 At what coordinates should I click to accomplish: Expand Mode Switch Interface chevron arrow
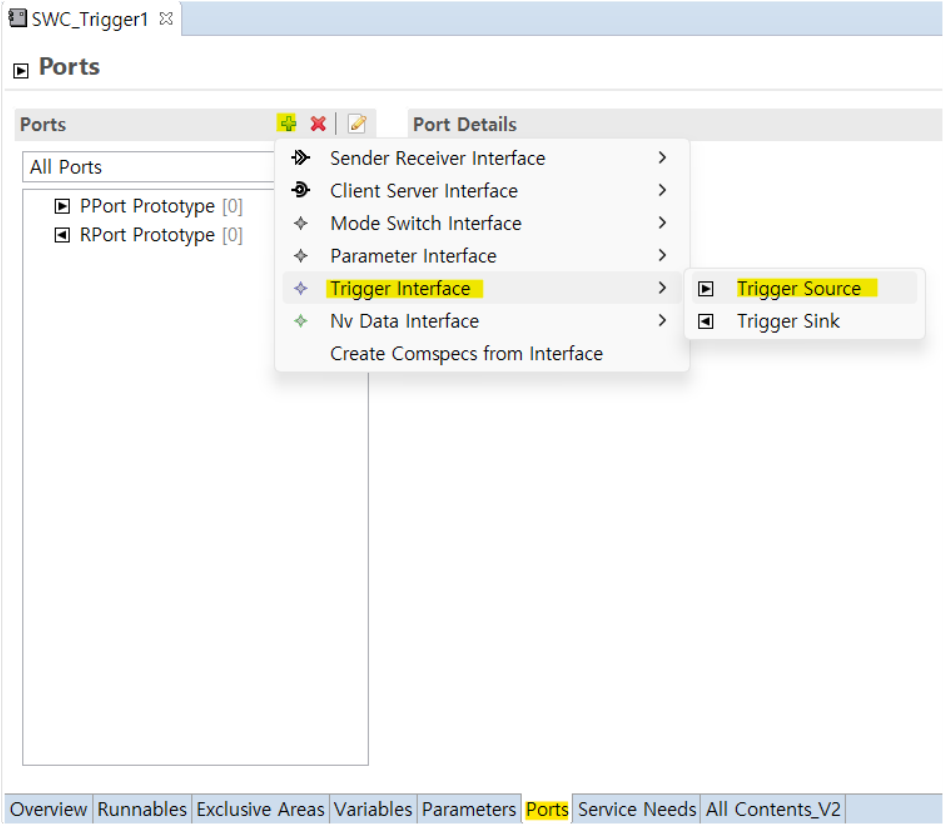662,223
